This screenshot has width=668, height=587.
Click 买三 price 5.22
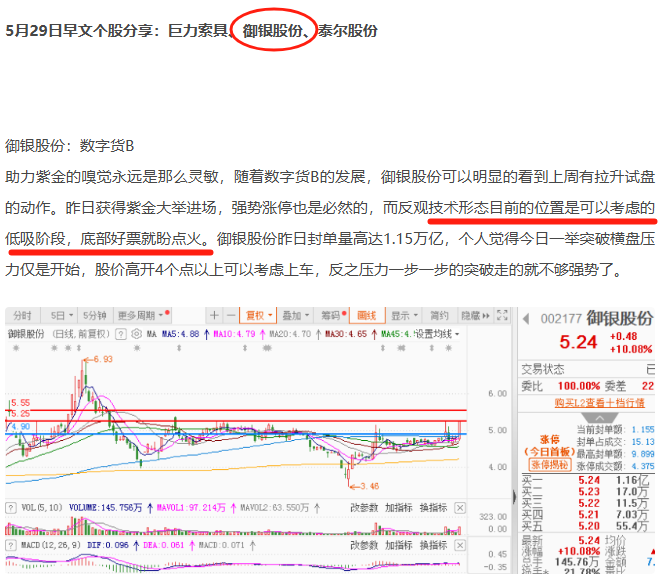pos(589,503)
